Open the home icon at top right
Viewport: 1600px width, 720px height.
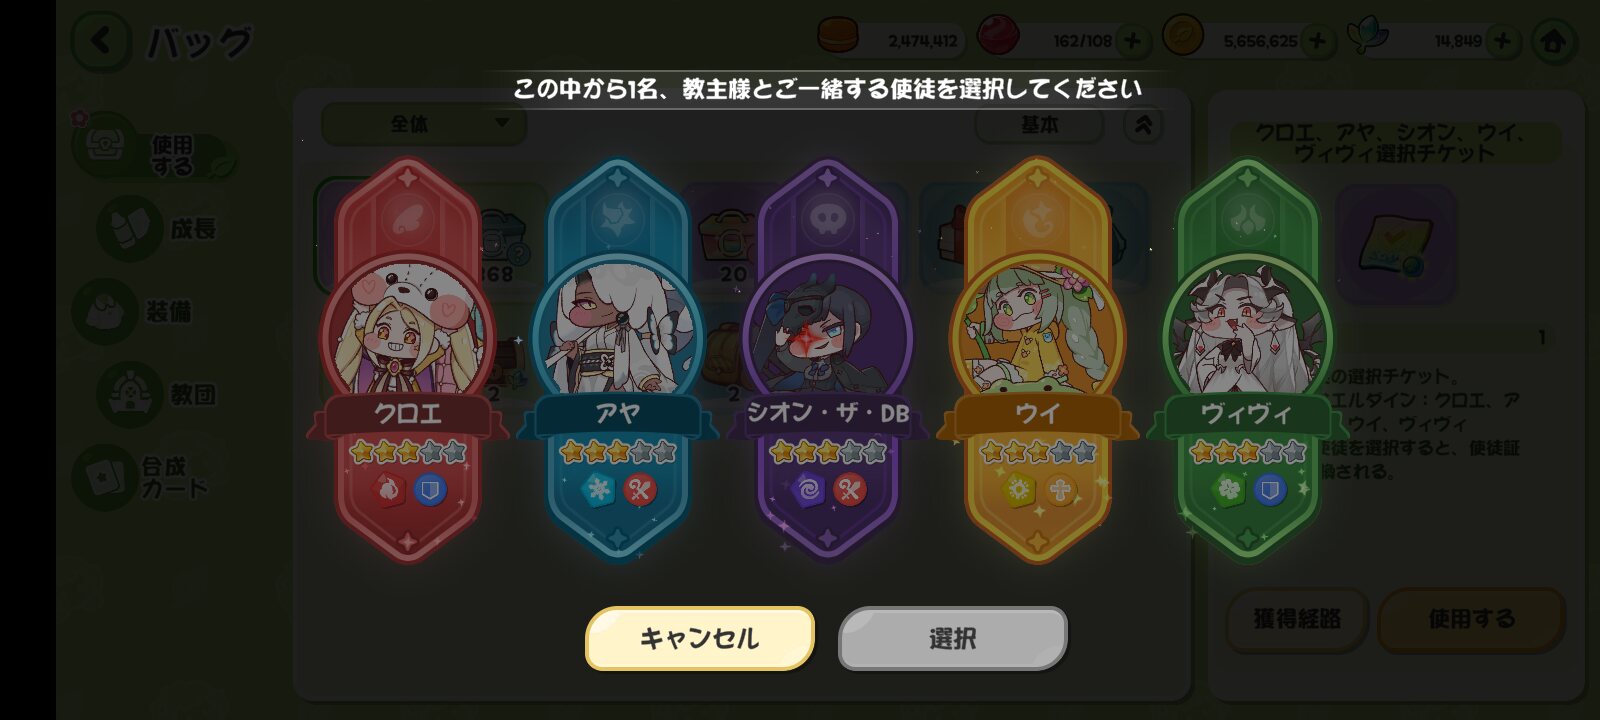pos(1553,41)
